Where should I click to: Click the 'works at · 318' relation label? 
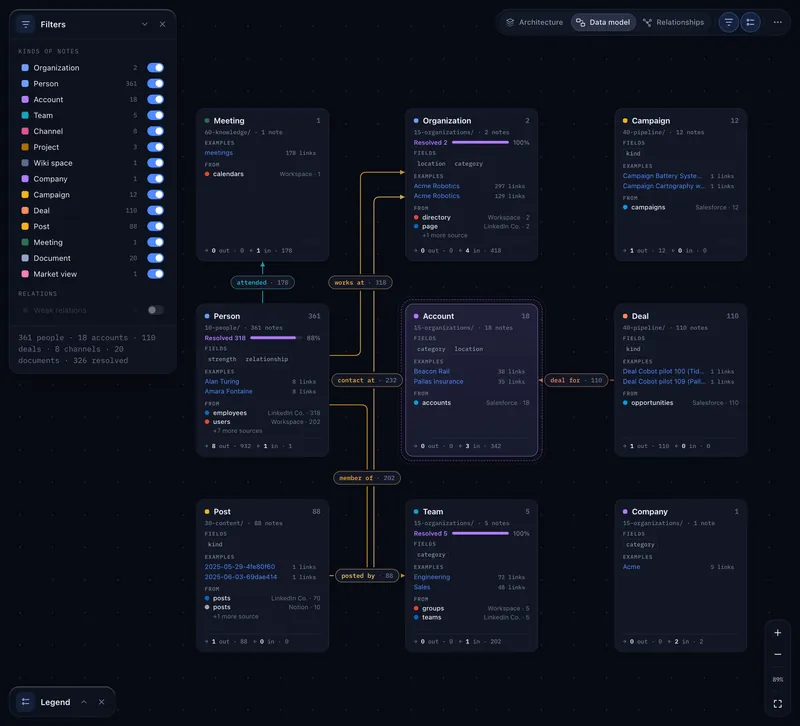360,282
